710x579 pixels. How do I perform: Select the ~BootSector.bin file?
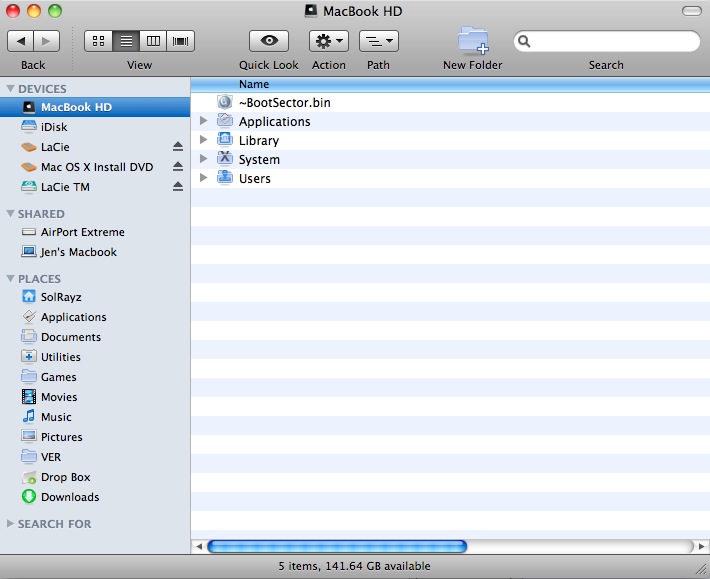tap(451, 102)
